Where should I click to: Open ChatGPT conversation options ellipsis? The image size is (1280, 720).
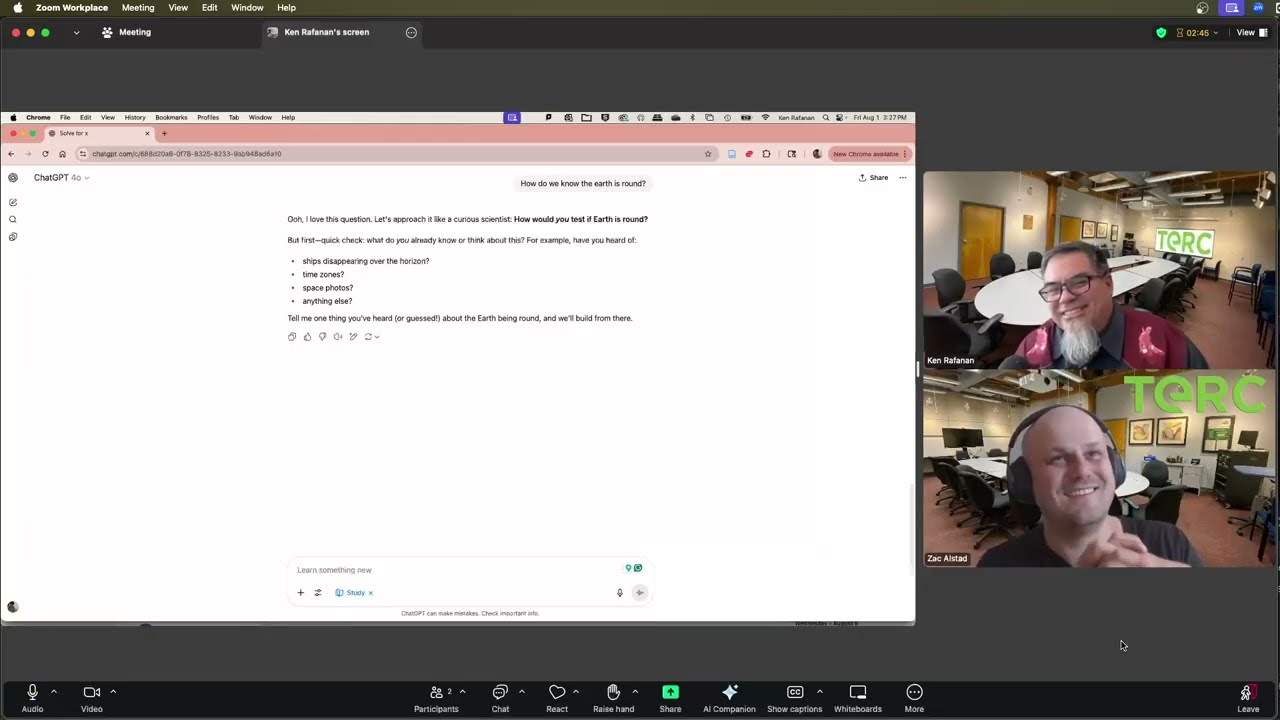coord(903,178)
